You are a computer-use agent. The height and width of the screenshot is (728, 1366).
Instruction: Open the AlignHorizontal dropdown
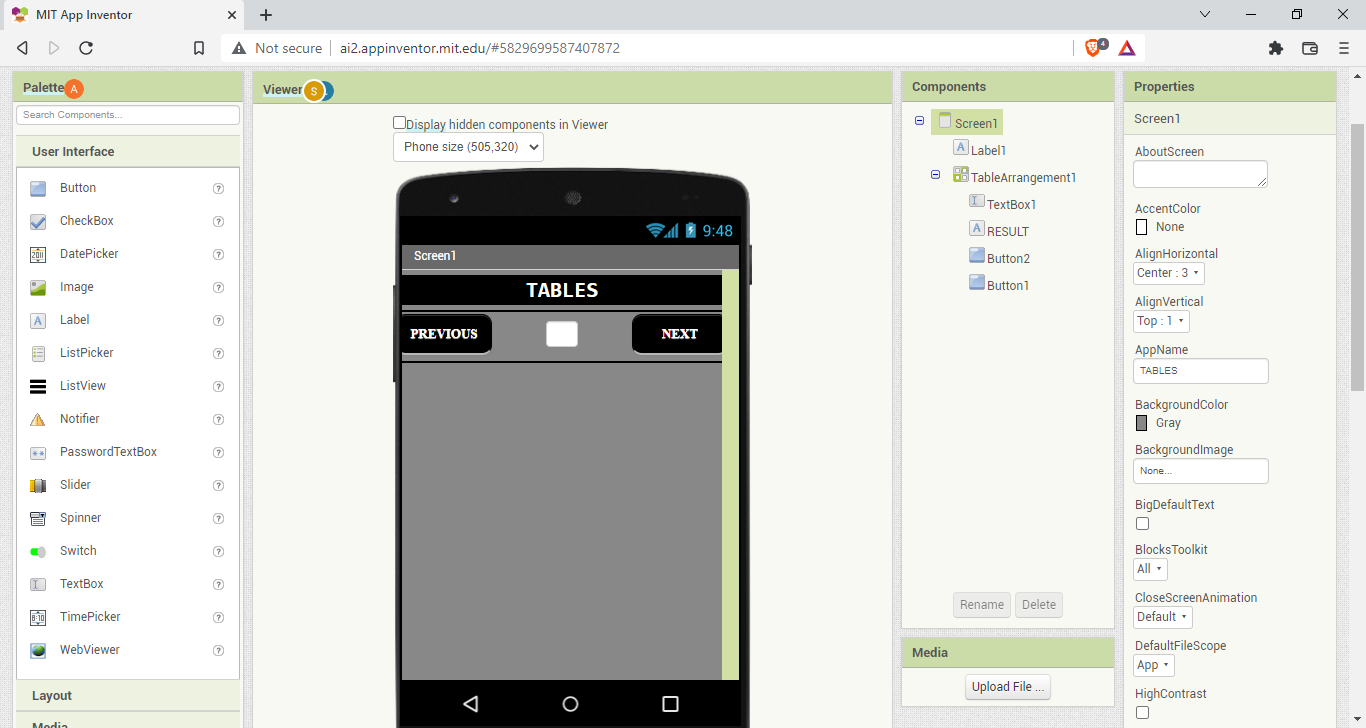click(1168, 273)
